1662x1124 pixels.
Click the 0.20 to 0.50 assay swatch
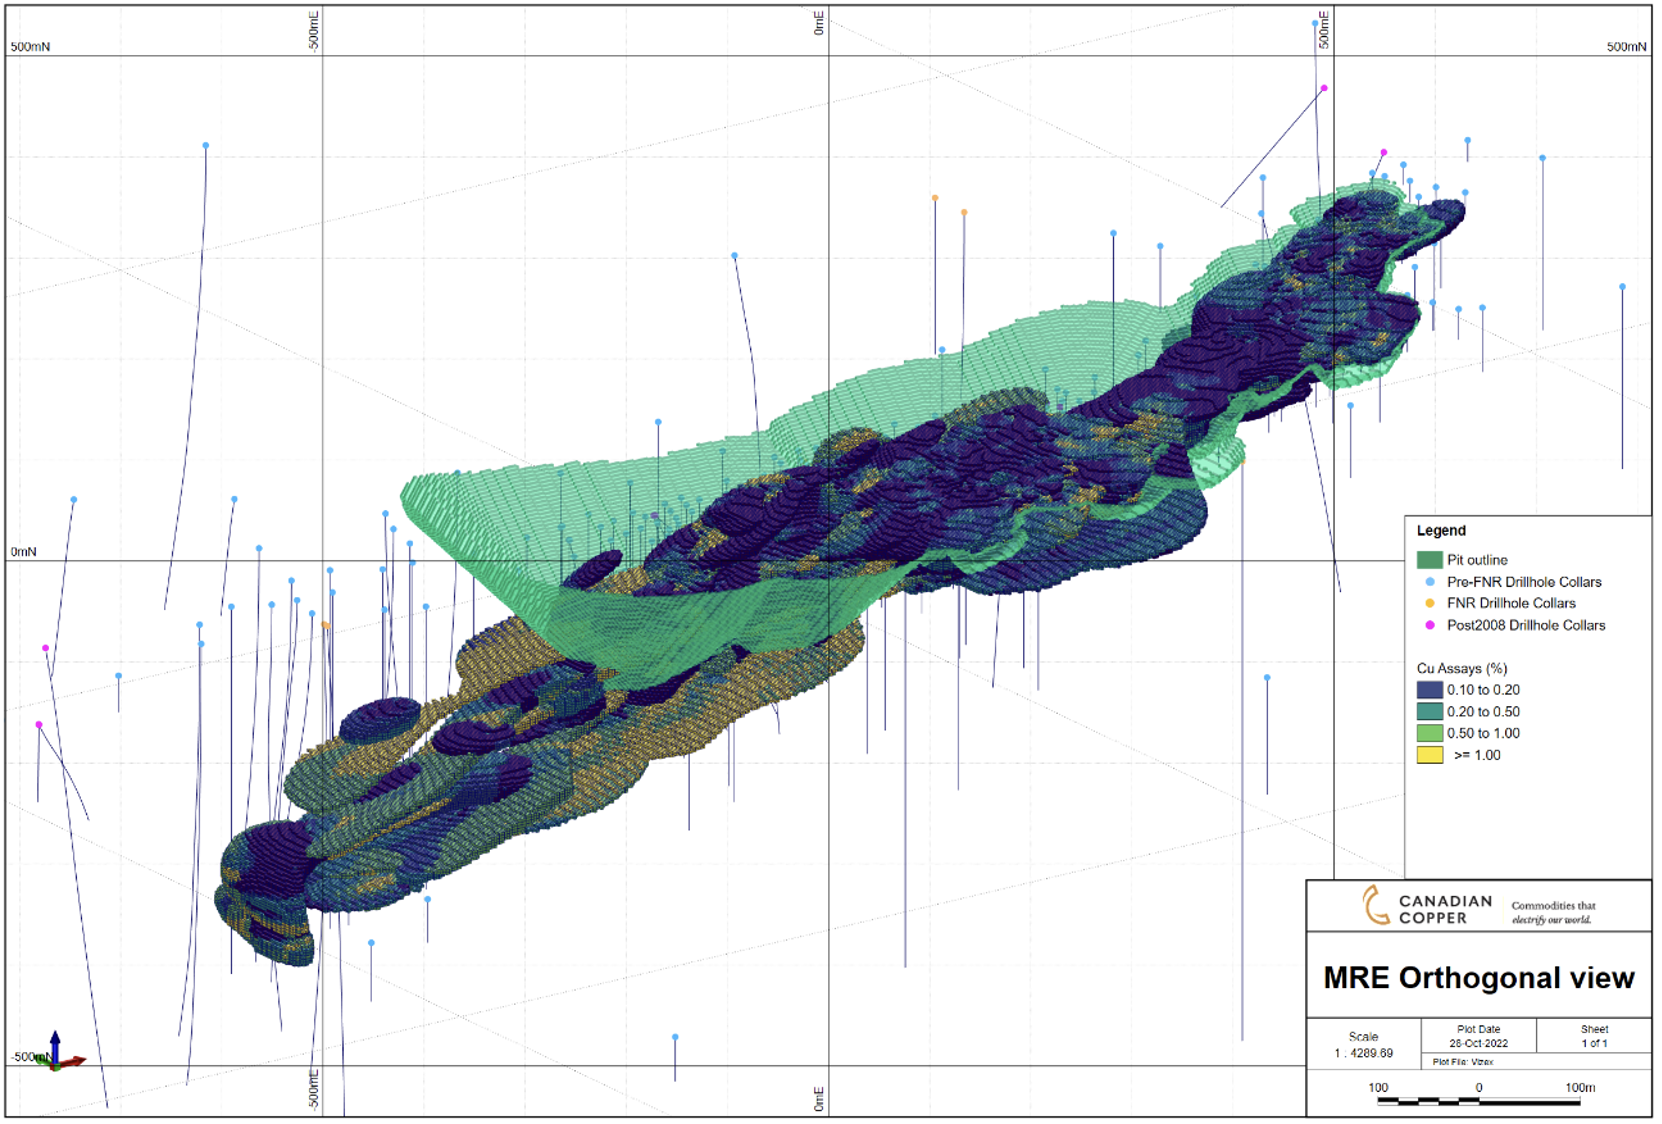(x=1429, y=712)
